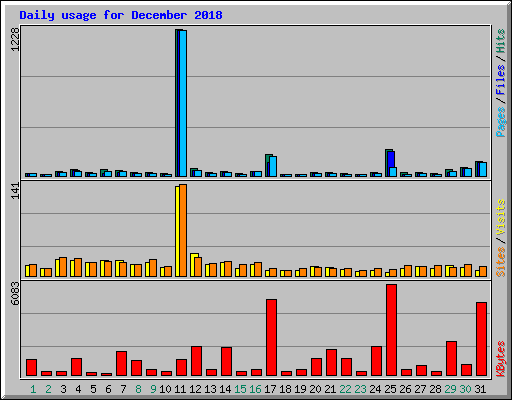Viewport: 512px width, 400px height.
Task: Click the red KBytes bar for day 17
Action: point(271,337)
